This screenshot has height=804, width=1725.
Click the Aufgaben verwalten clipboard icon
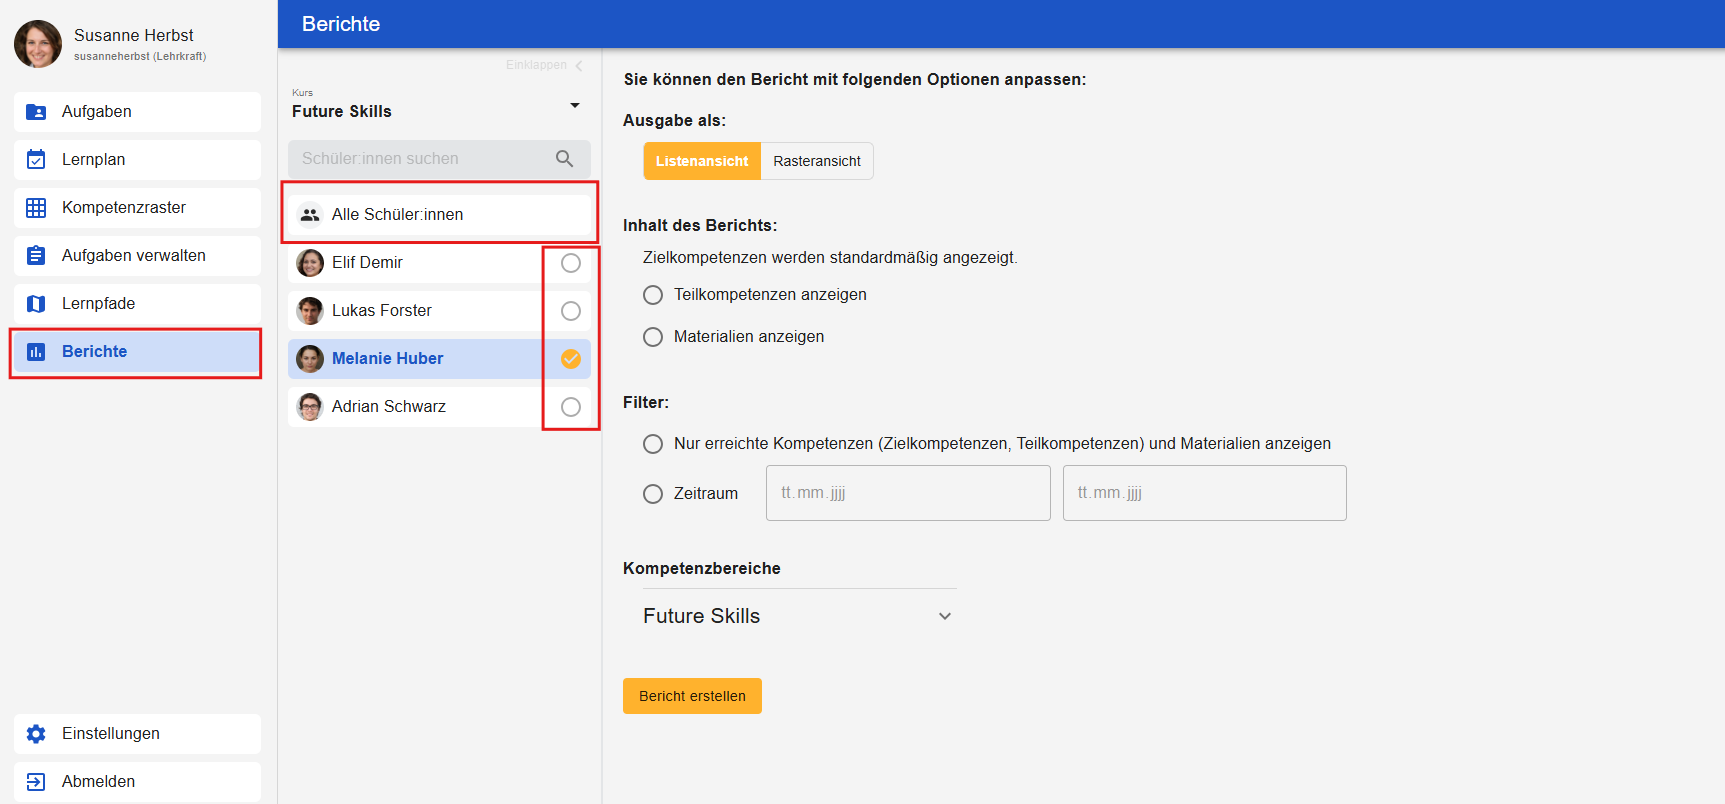[x=36, y=256]
